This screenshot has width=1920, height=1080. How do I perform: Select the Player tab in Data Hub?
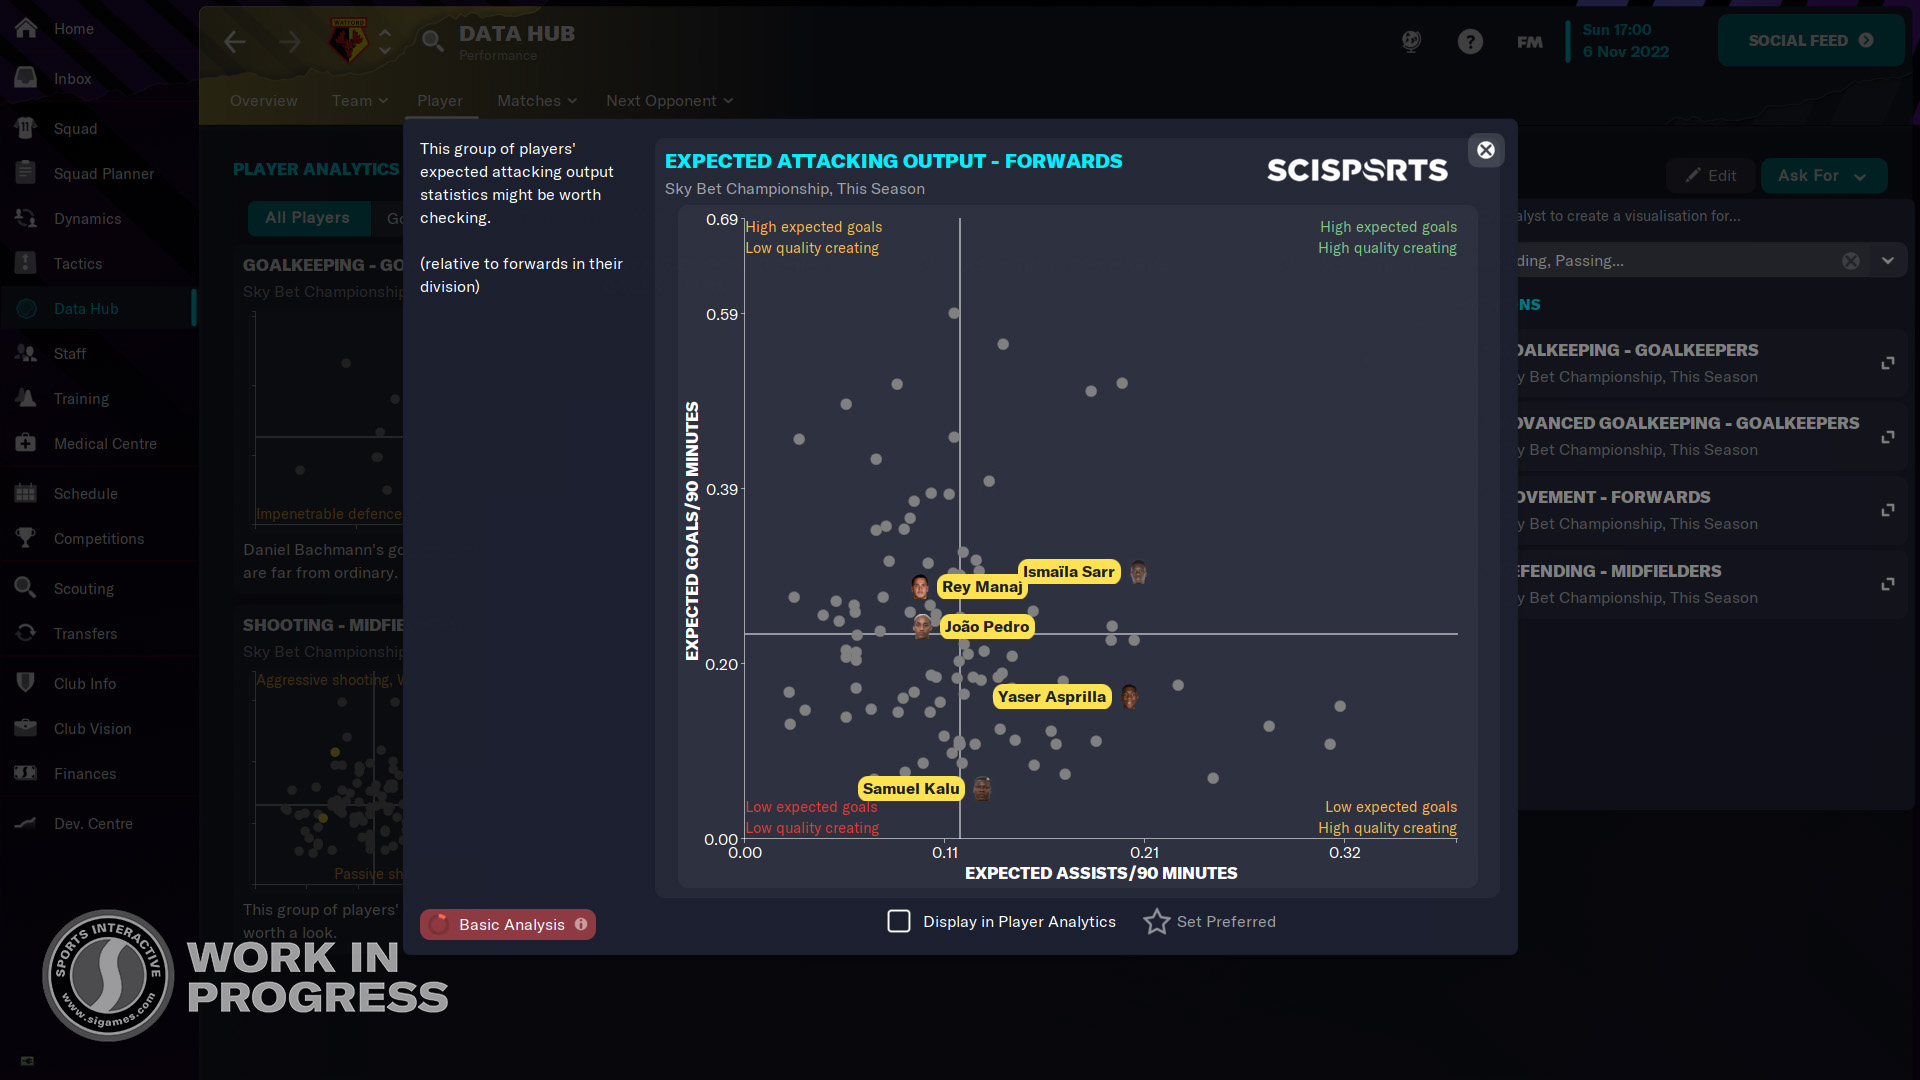tap(439, 100)
